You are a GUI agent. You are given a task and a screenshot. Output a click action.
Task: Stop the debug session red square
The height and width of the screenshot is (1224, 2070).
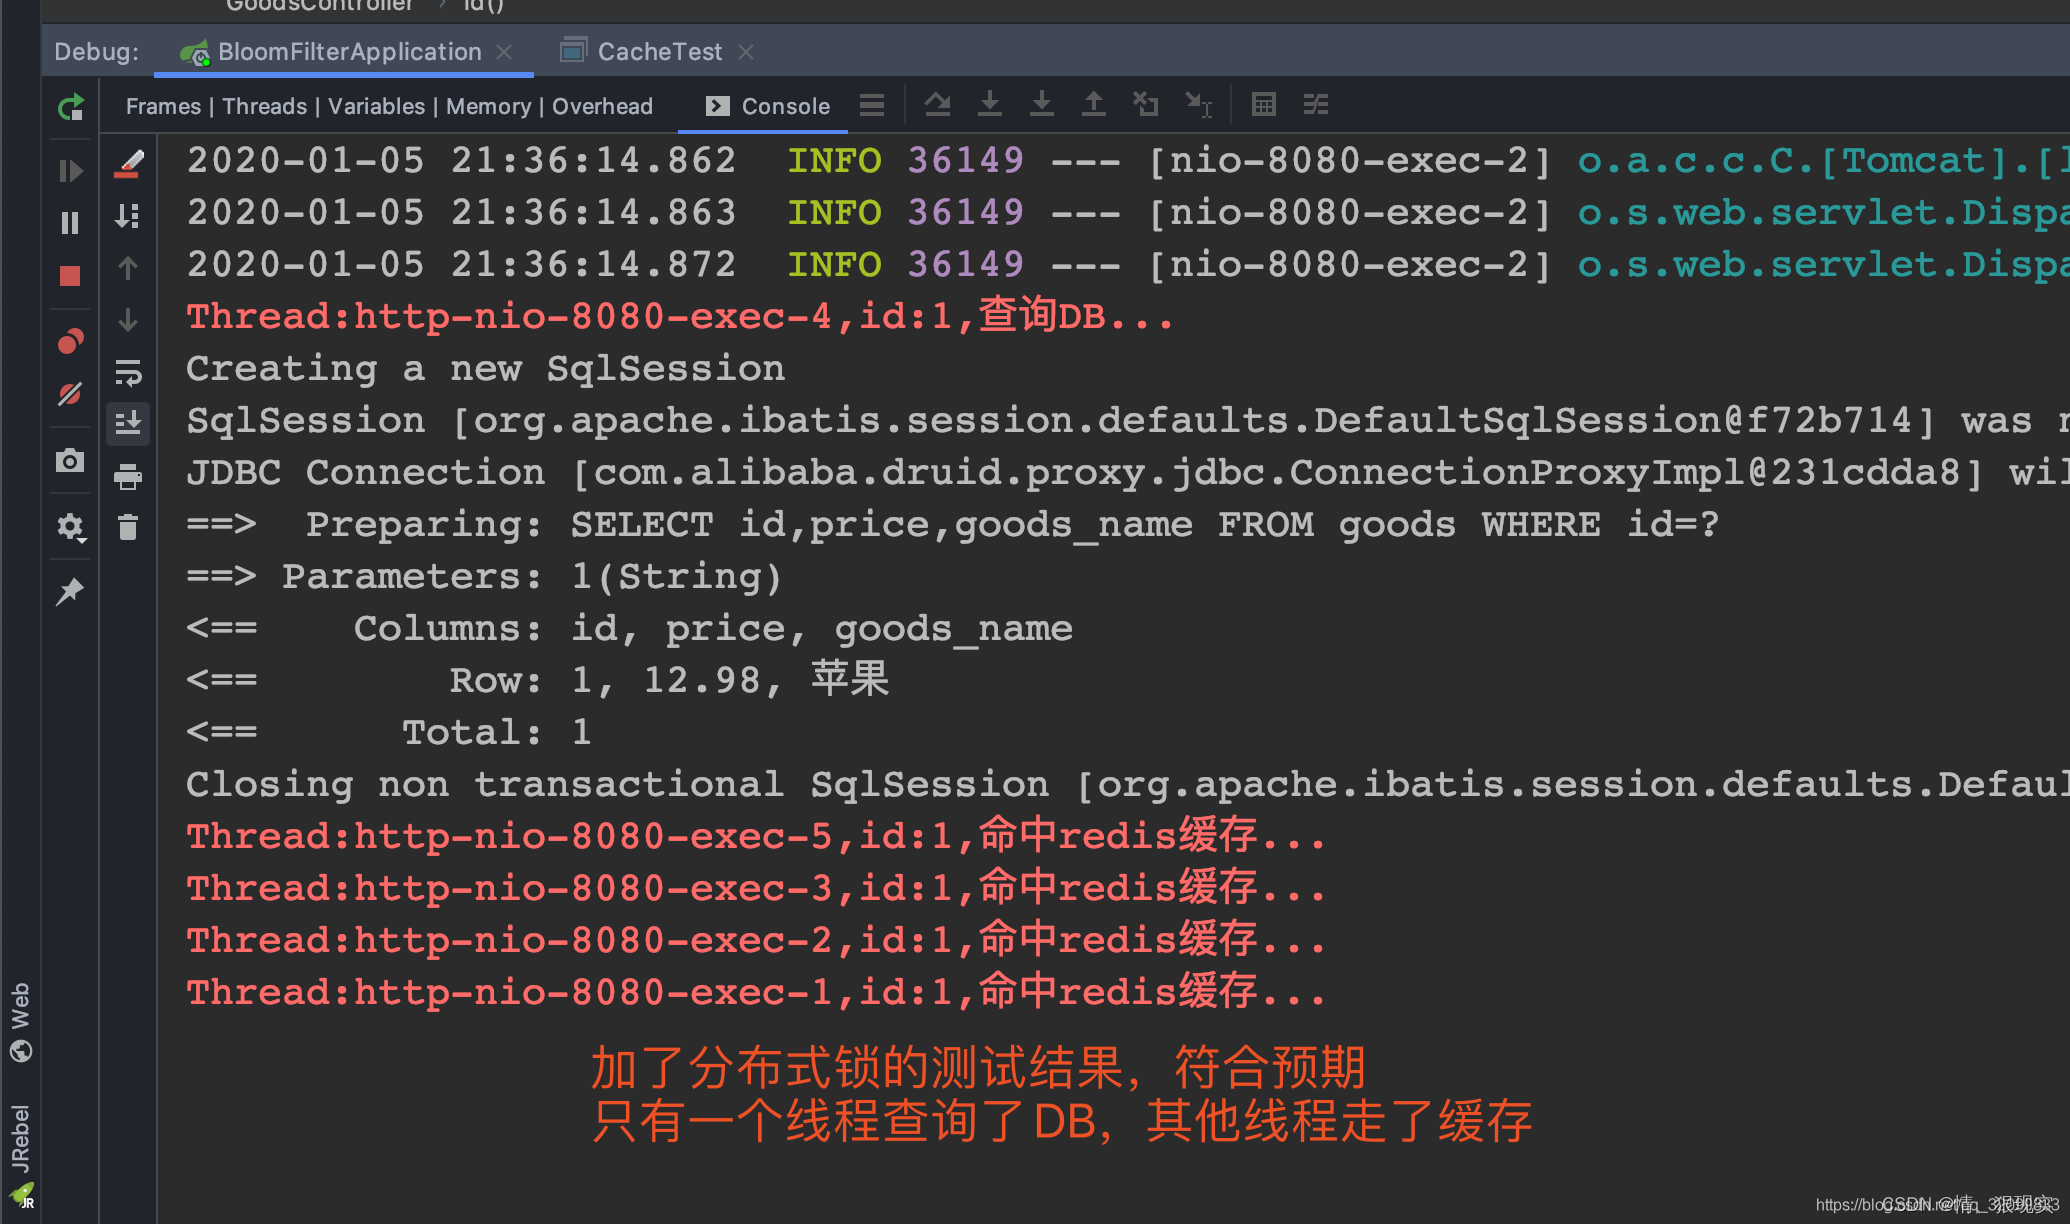(70, 276)
